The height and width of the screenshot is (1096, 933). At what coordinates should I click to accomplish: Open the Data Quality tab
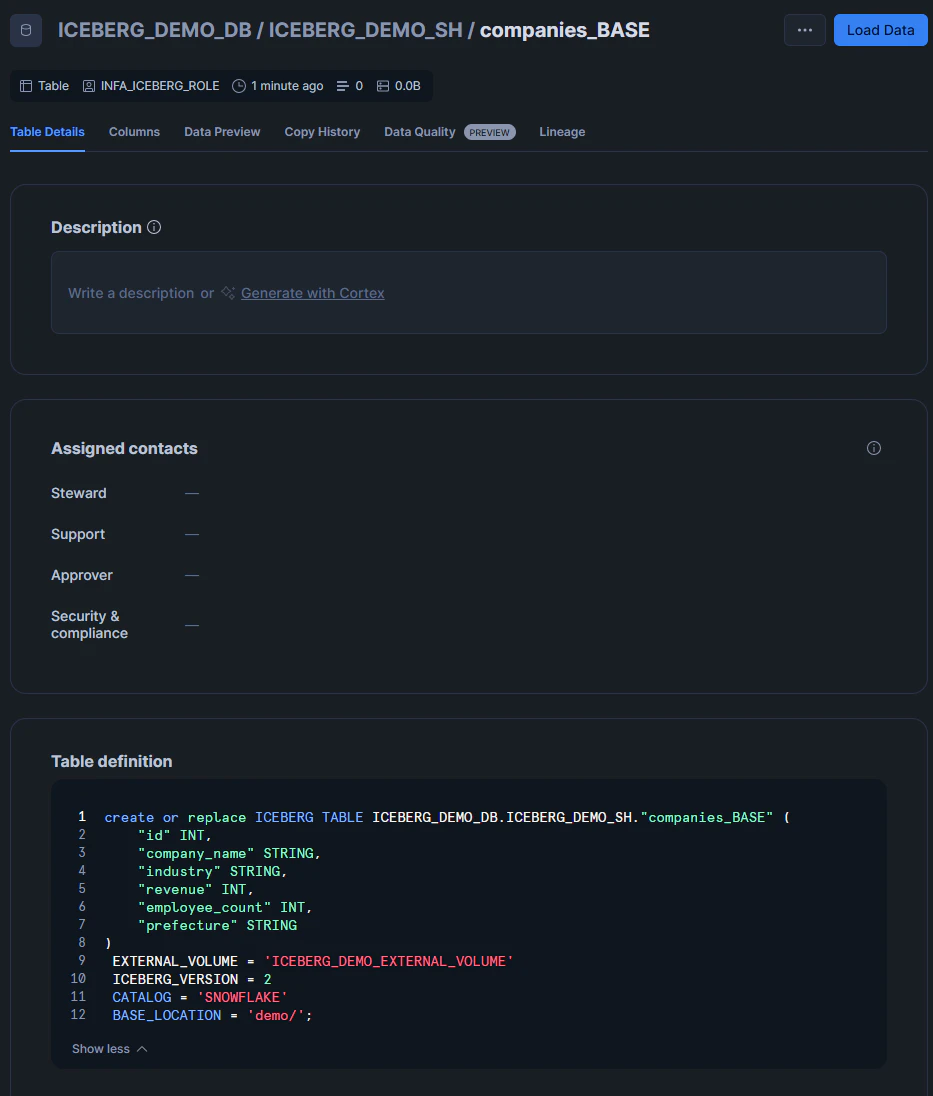click(x=419, y=132)
